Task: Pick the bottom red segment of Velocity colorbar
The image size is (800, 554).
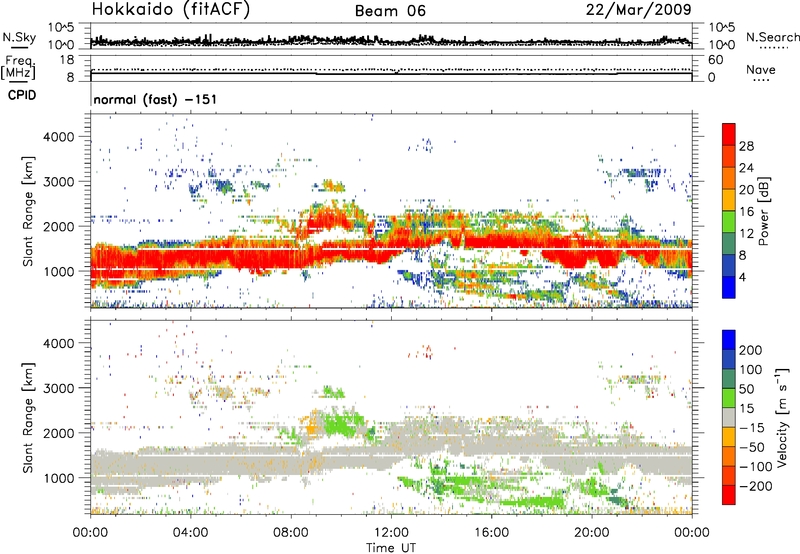Action: (x=729, y=495)
